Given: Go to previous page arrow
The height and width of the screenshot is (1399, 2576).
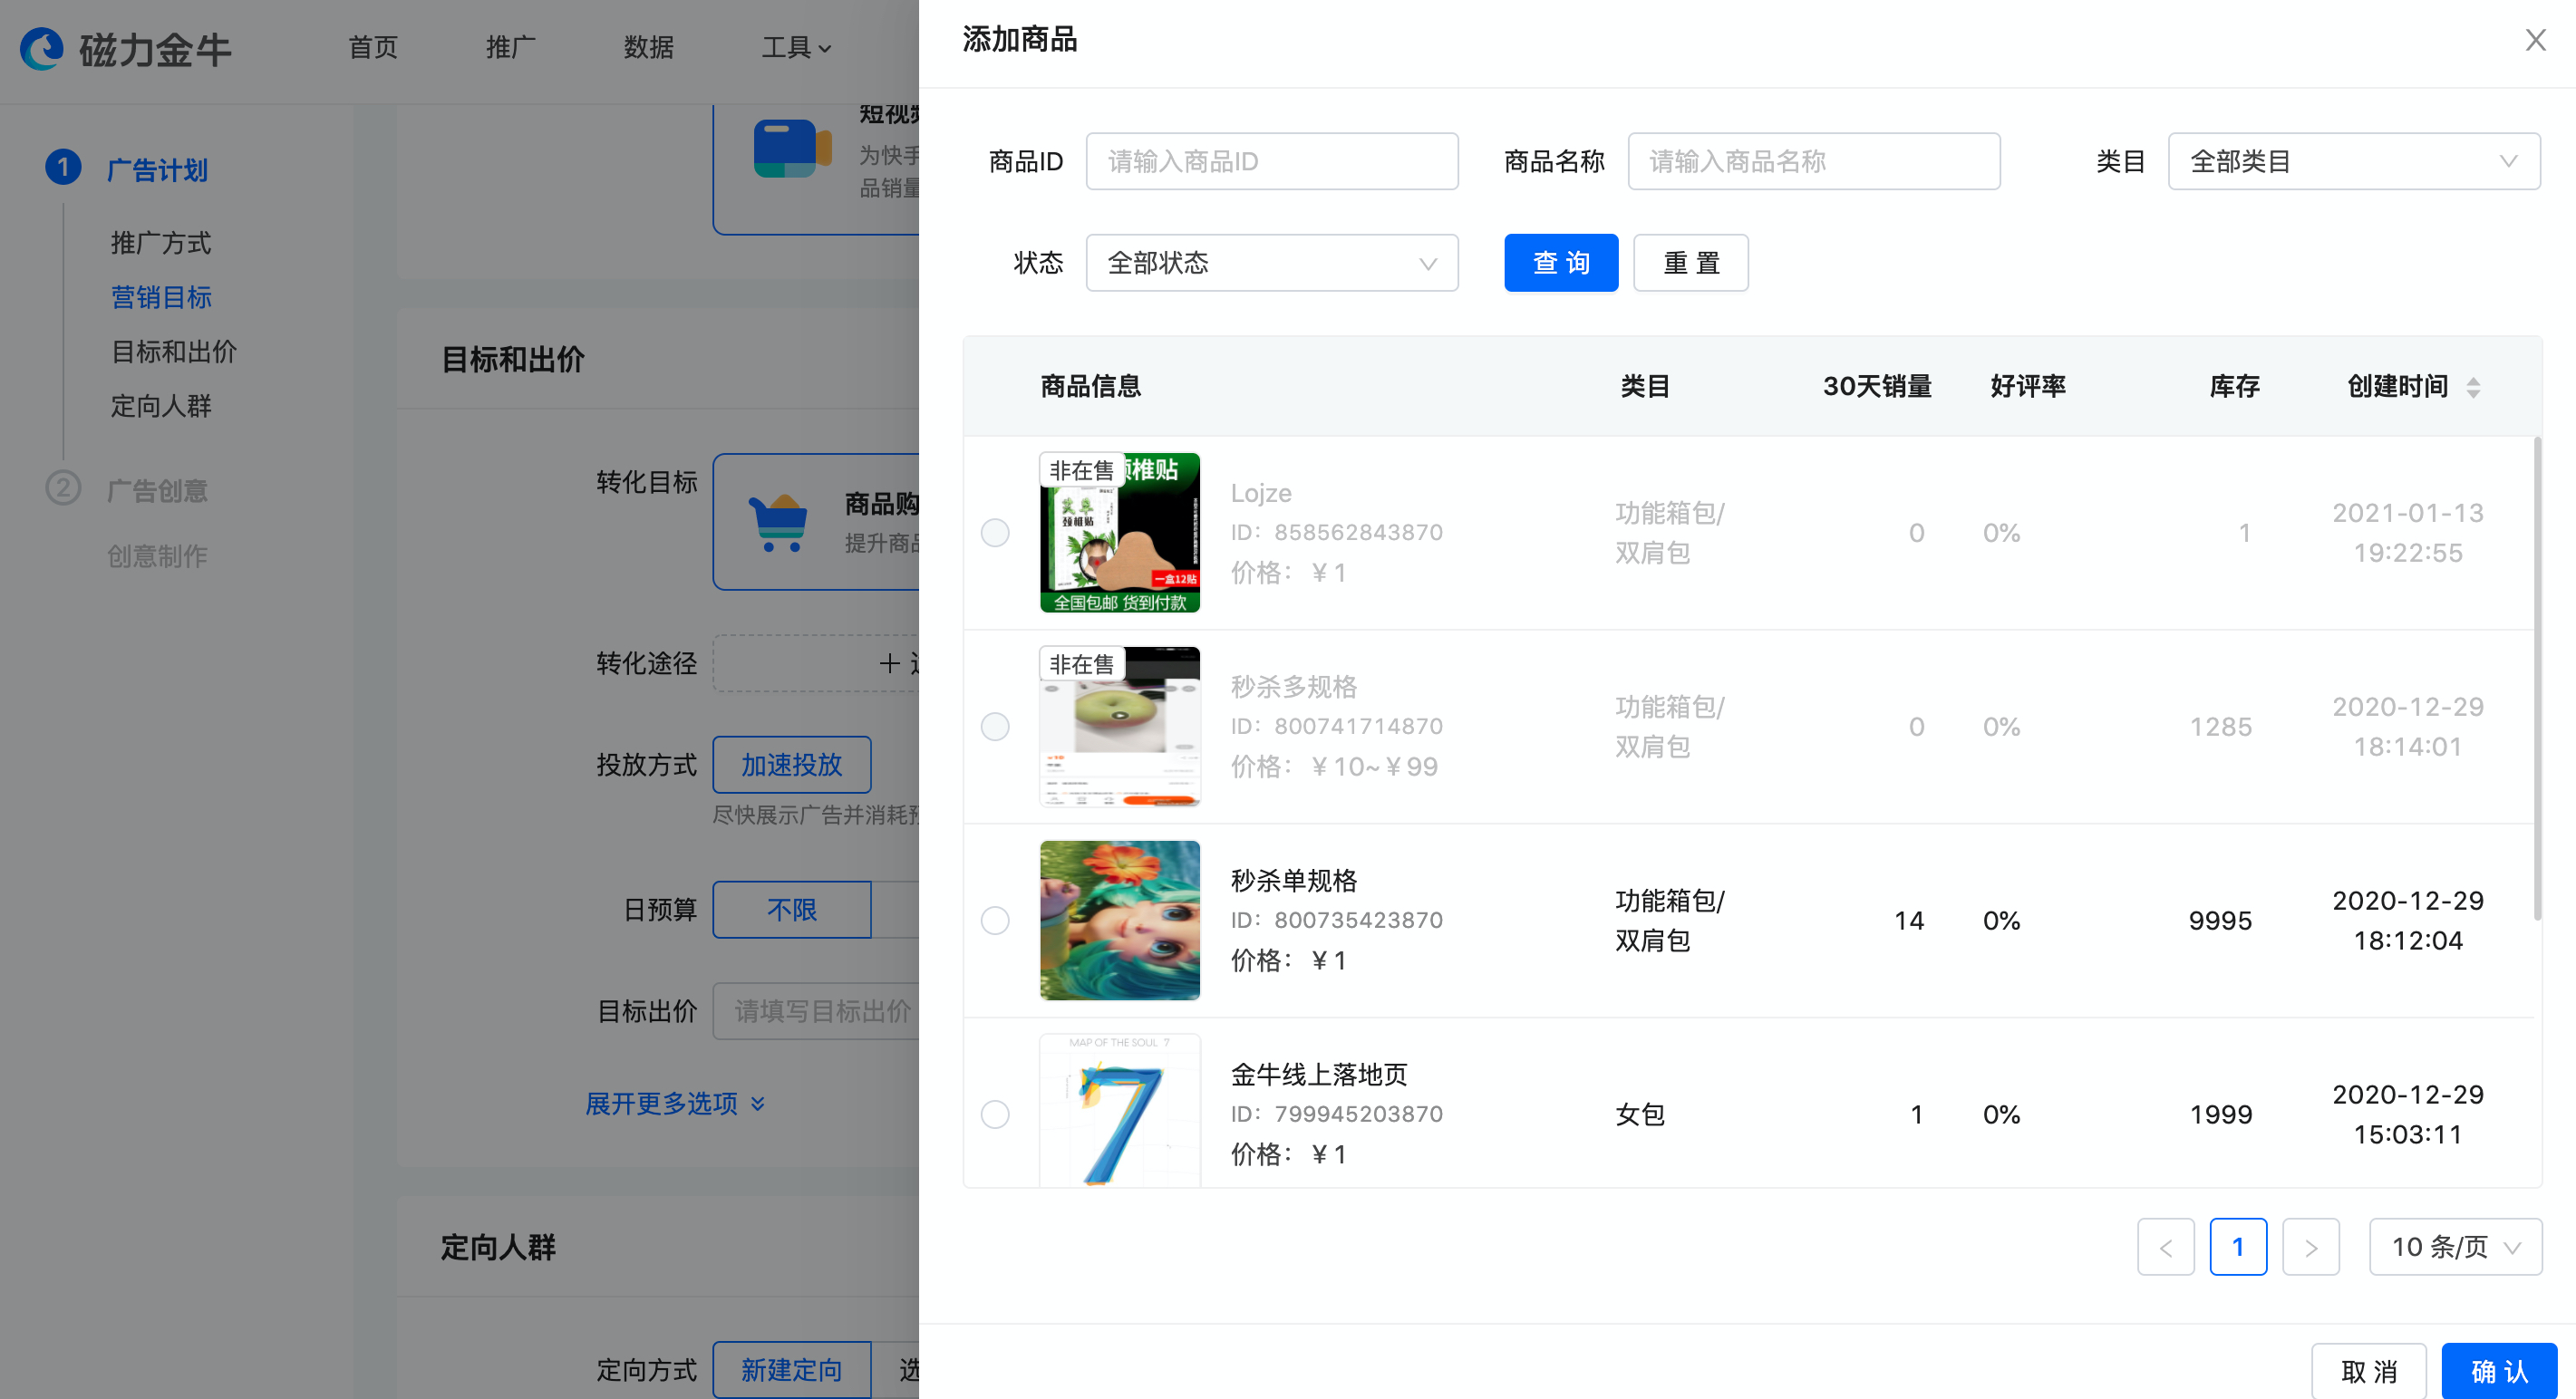Looking at the screenshot, I should coord(2166,1247).
